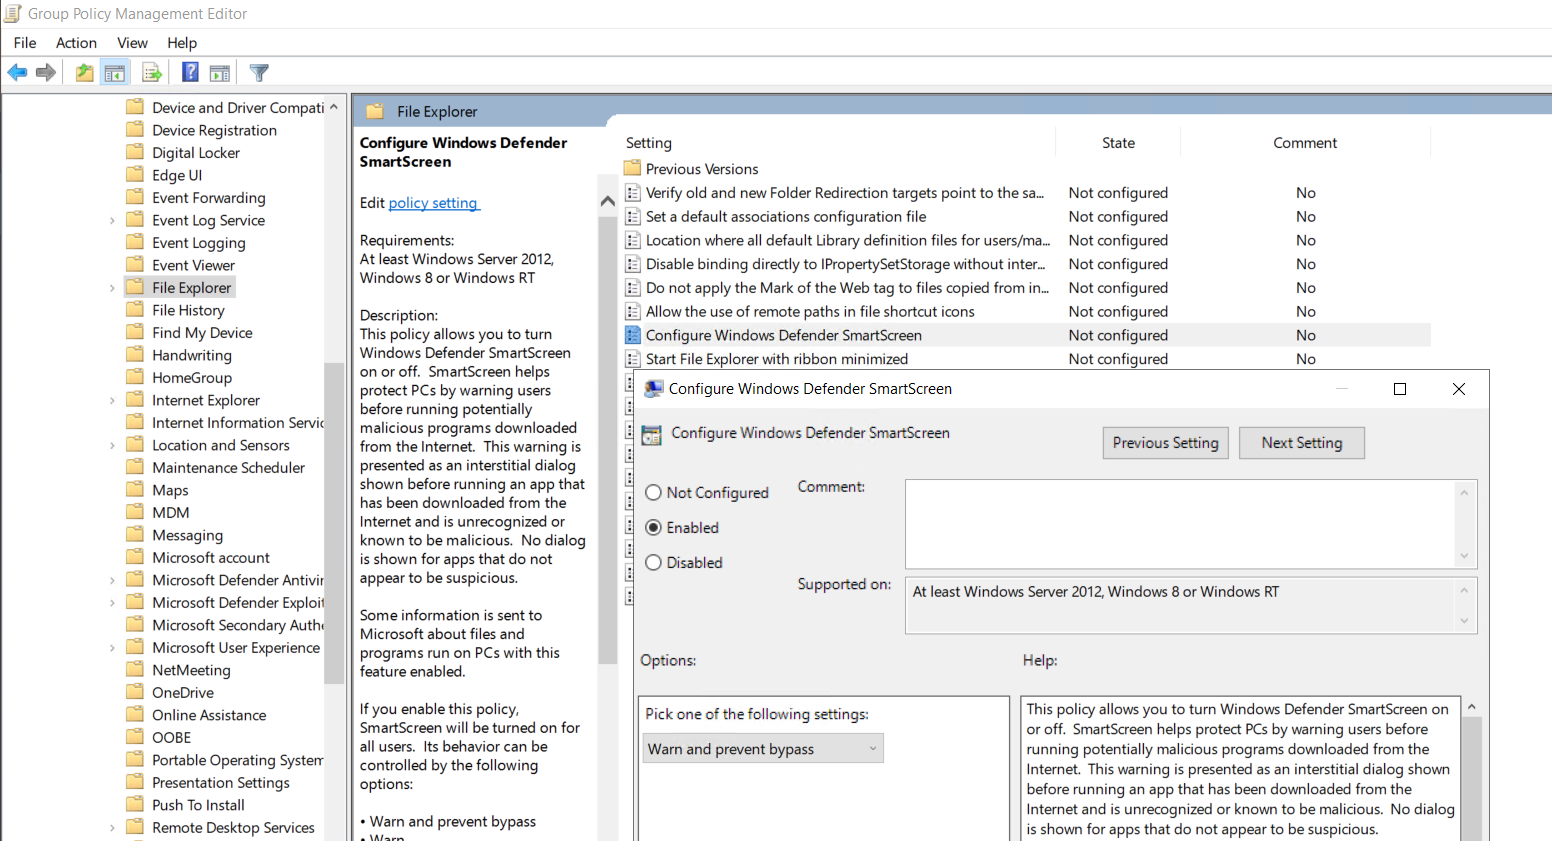Click policy icon for Verify old and new Folder Redirection
Screen dimensions: 1552x841
(633, 192)
